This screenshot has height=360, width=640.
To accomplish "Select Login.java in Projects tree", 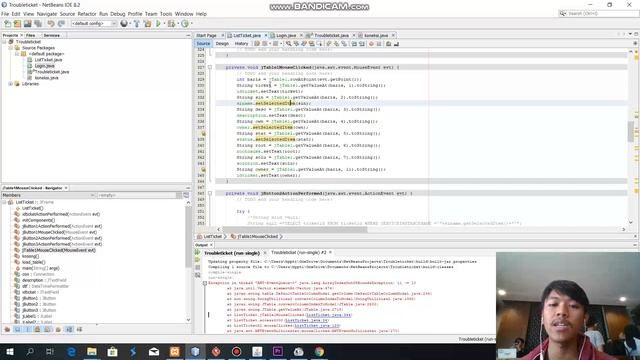I will (44, 66).
